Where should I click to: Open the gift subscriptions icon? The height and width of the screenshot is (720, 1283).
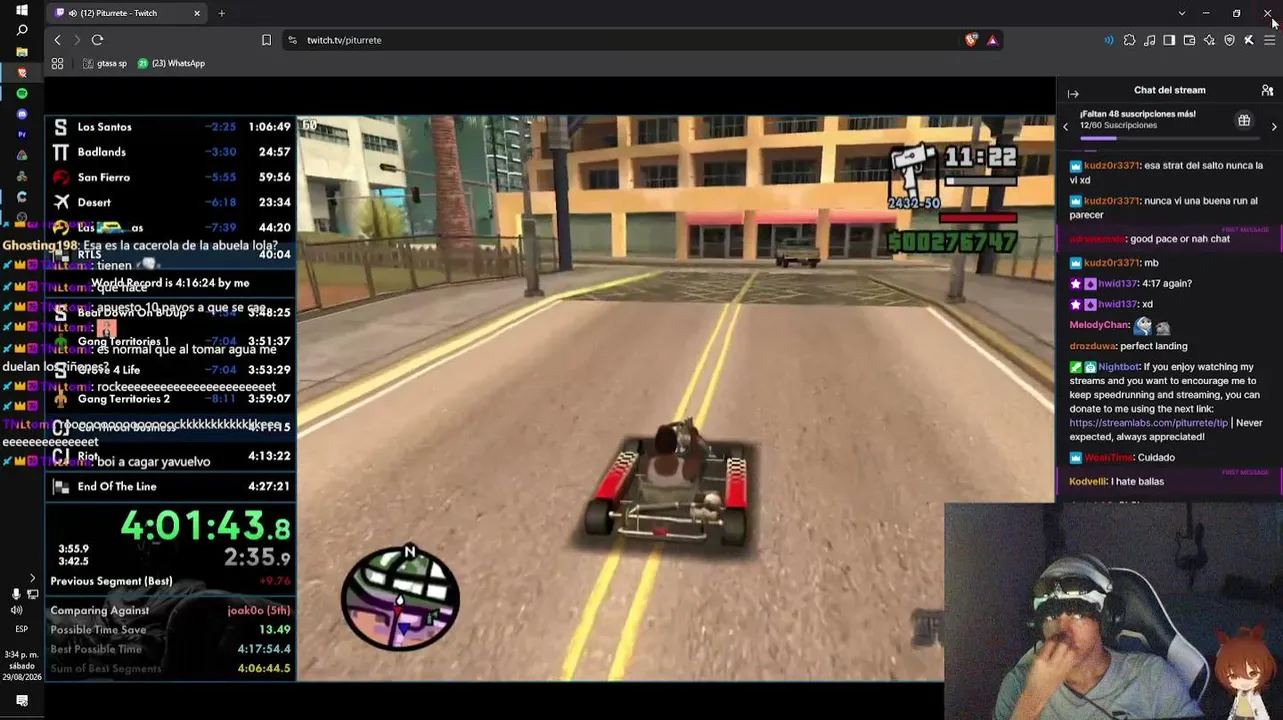tap(1244, 121)
